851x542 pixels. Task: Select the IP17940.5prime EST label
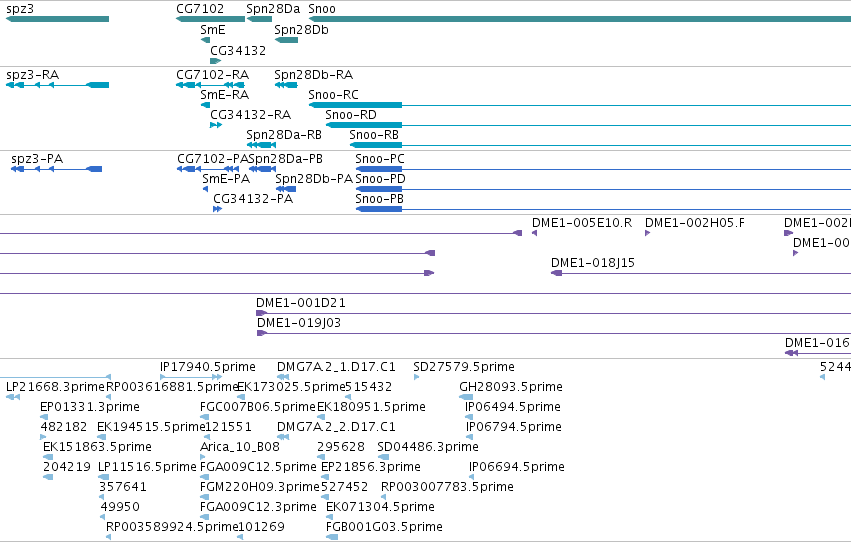pos(208,367)
